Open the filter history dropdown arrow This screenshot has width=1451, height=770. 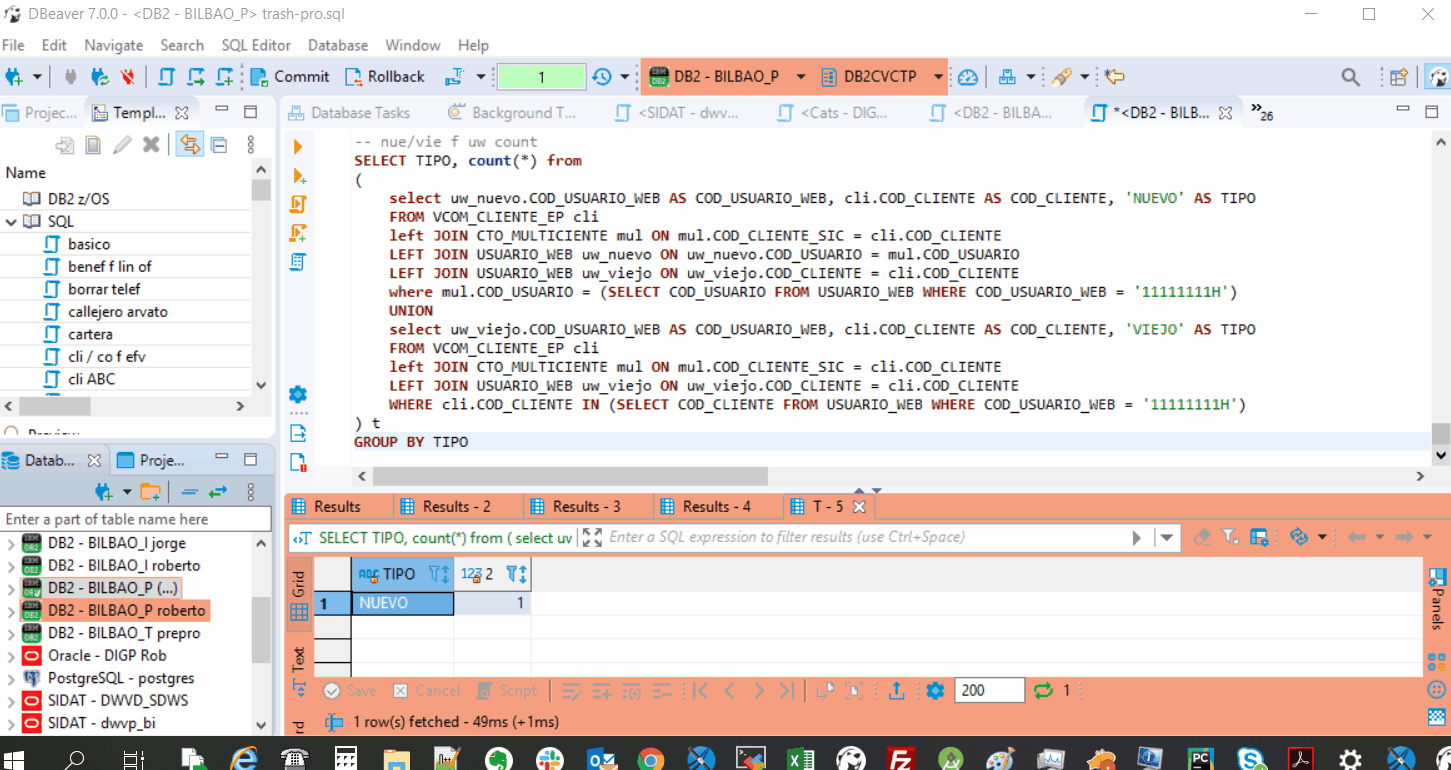coord(1166,537)
